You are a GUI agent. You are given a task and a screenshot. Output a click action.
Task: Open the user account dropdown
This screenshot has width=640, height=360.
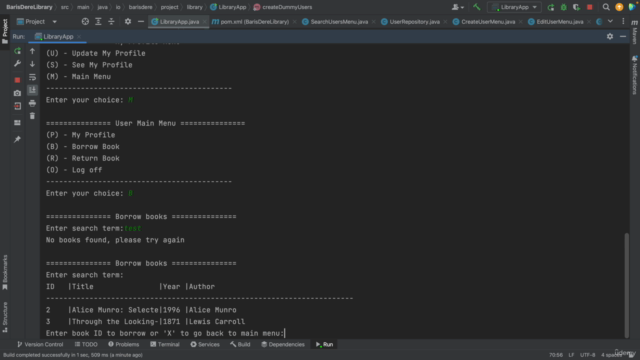(x=458, y=7)
